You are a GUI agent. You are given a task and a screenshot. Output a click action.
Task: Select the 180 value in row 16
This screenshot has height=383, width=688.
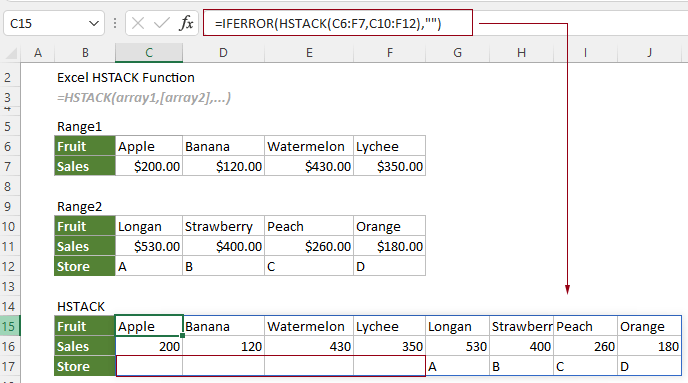tap(649, 347)
